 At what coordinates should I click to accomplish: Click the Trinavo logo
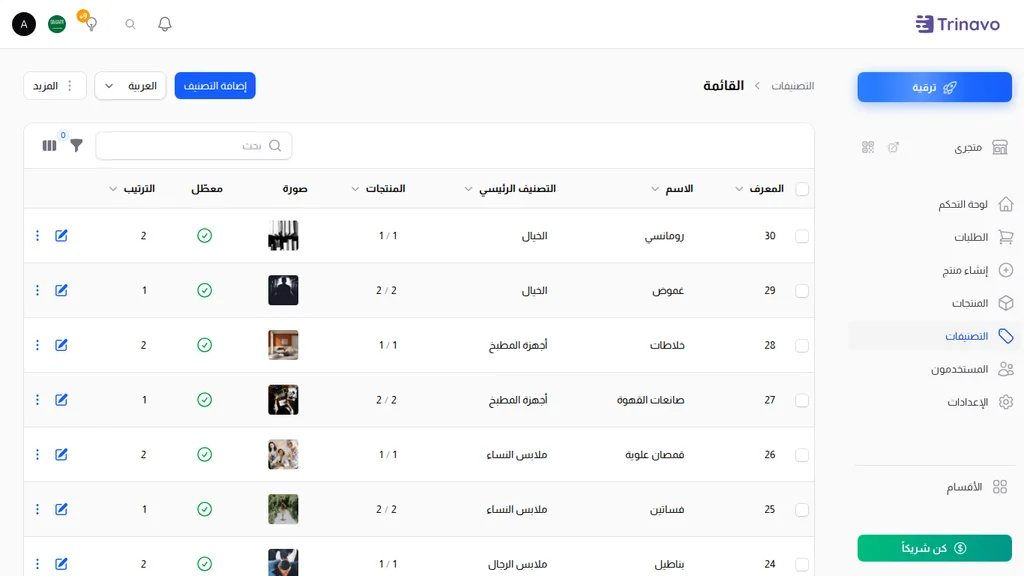[957, 24]
